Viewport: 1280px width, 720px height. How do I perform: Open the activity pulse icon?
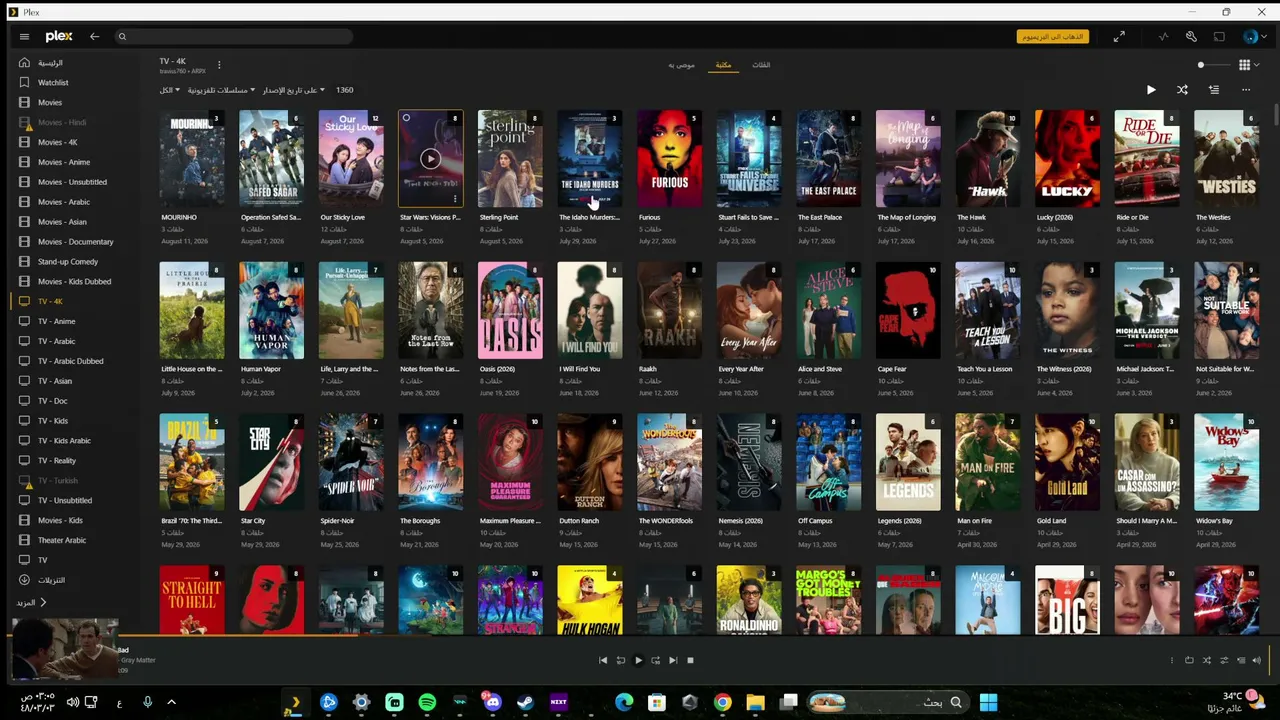click(1163, 37)
